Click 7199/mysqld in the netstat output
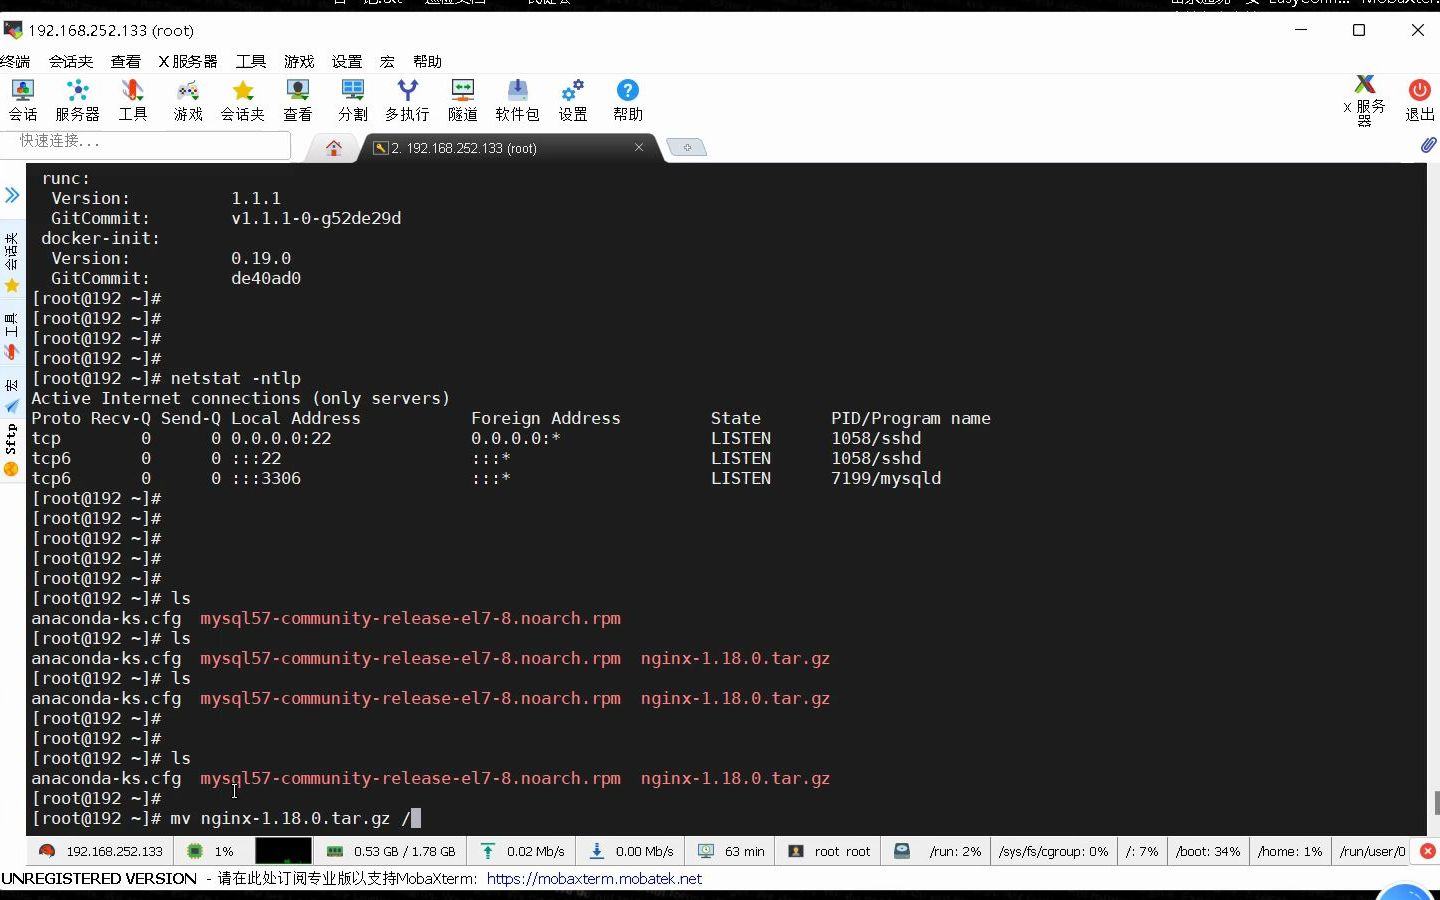Image resolution: width=1440 pixels, height=900 pixels. coord(886,478)
